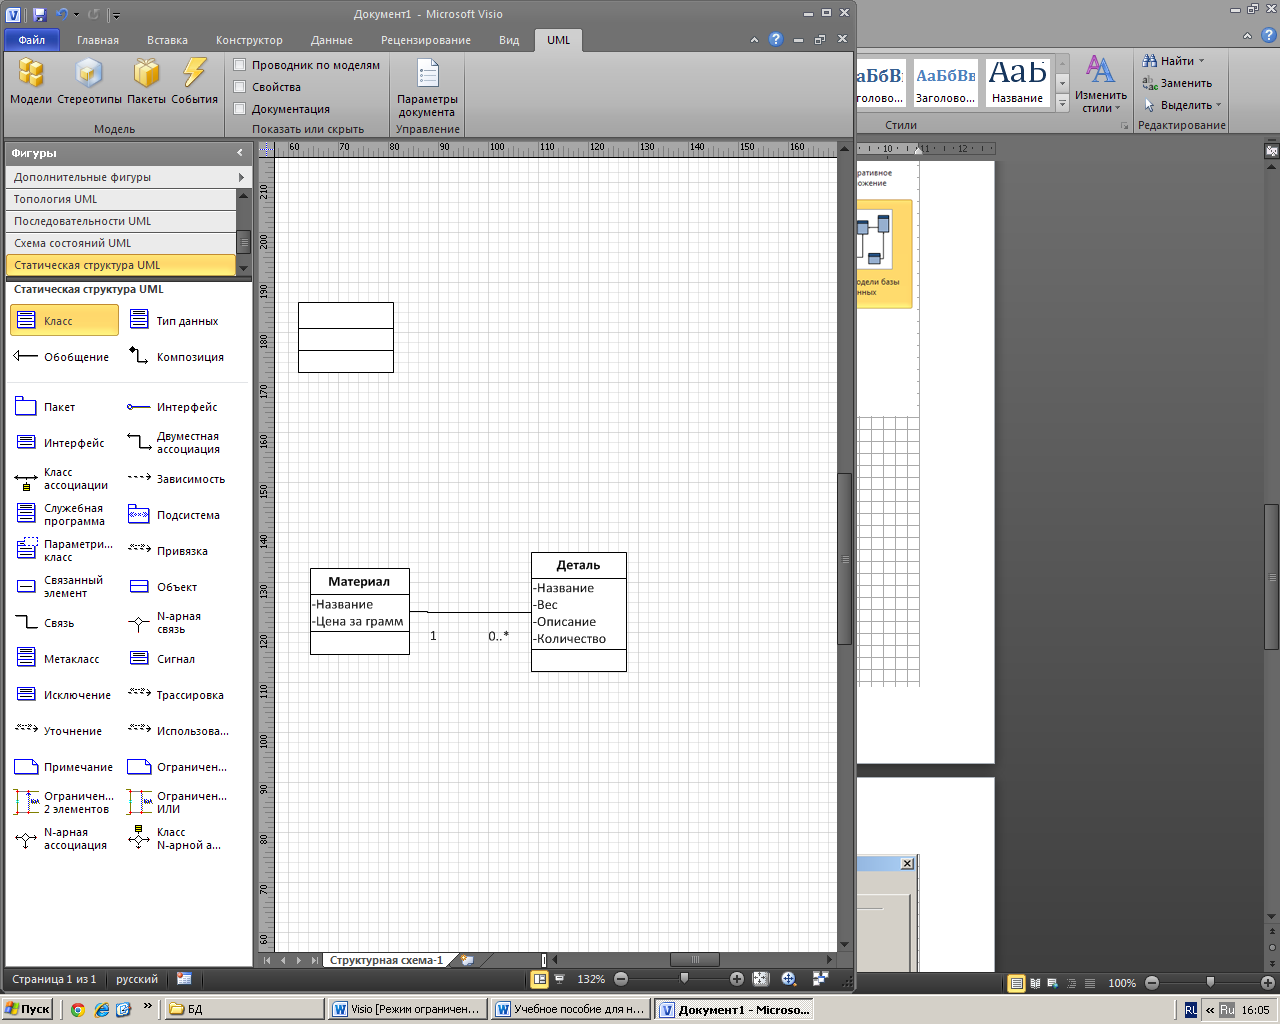Click Word zoom slider handle
Image resolution: width=1280 pixels, height=1024 pixels.
(x=1210, y=983)
